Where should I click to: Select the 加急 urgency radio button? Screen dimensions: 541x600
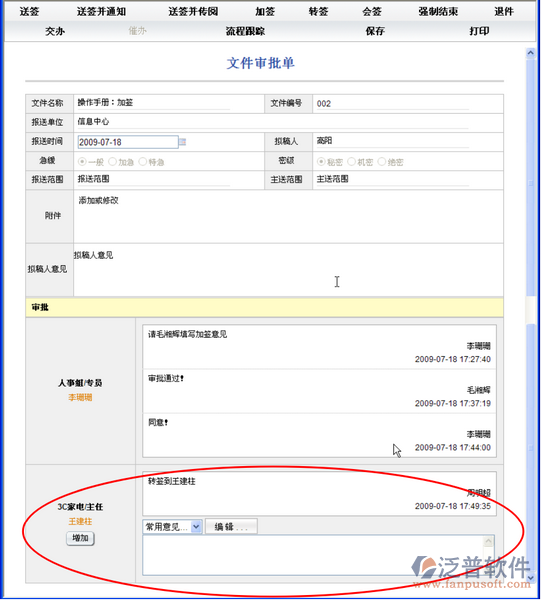[x=112, y=162]
